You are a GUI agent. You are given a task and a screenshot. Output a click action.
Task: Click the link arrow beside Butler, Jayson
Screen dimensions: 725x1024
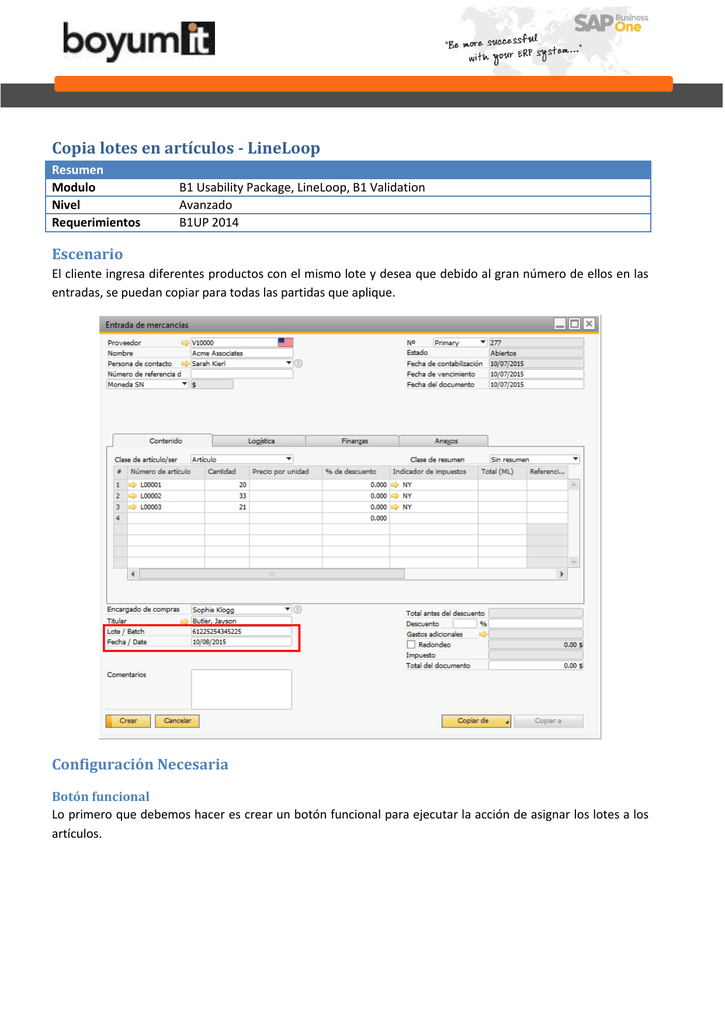(x=185, y=621)
